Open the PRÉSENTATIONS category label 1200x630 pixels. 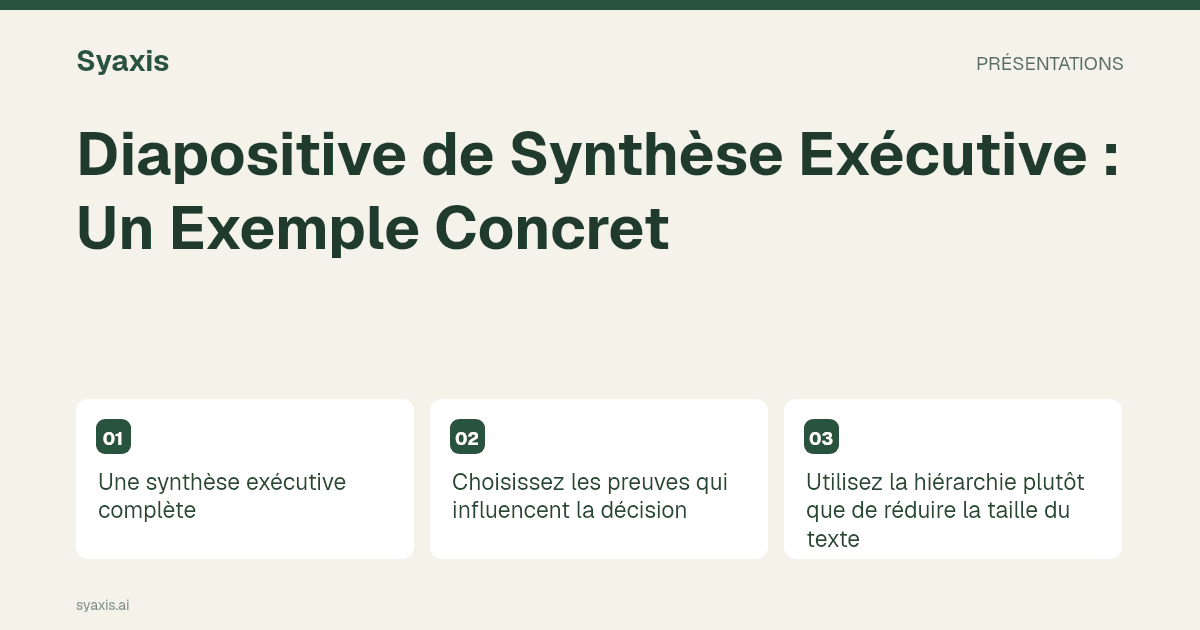tap(1049, 64)
